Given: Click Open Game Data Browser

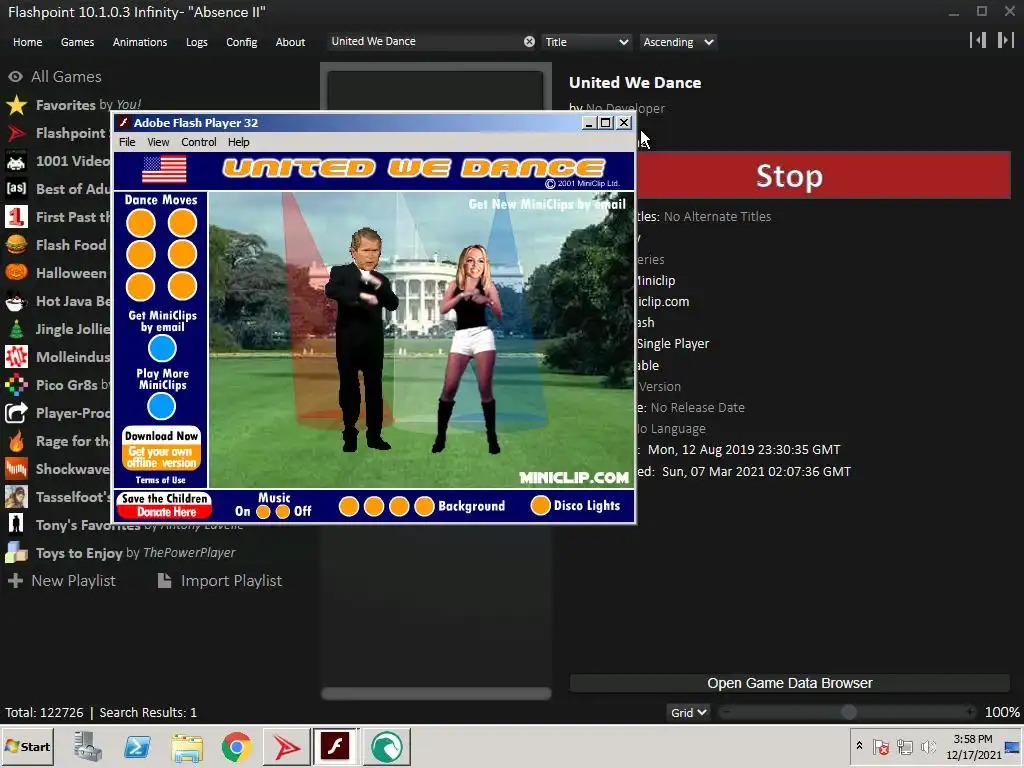Looking at the screenshot, I should pyautogui.click(x=790, y=683).
